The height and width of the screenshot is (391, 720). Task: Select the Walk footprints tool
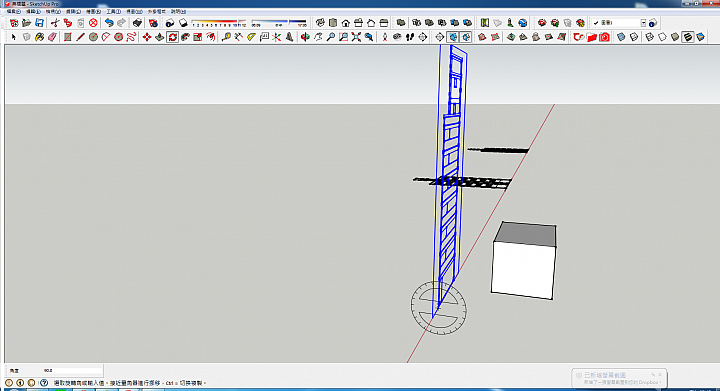[x=410, y=37]
